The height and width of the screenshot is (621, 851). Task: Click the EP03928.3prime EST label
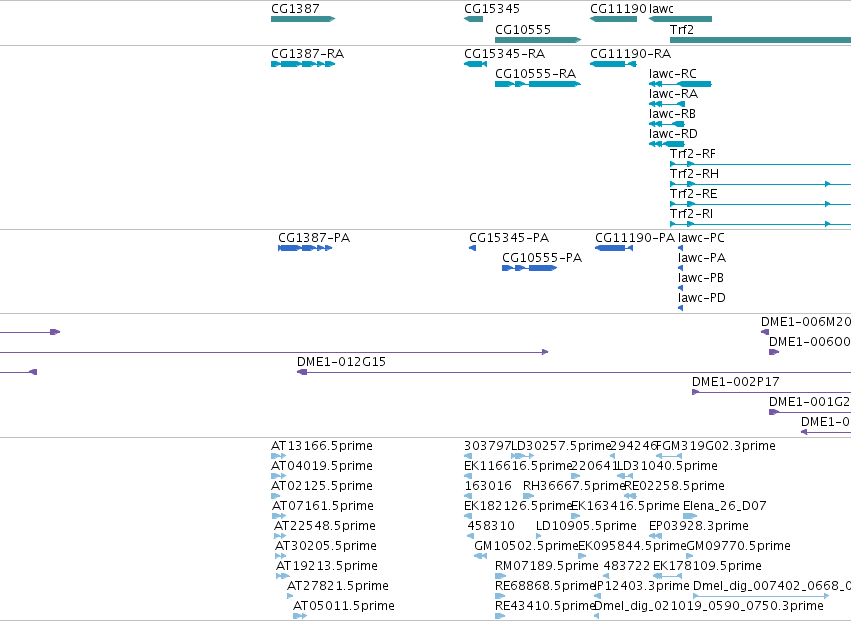point(698,527)
